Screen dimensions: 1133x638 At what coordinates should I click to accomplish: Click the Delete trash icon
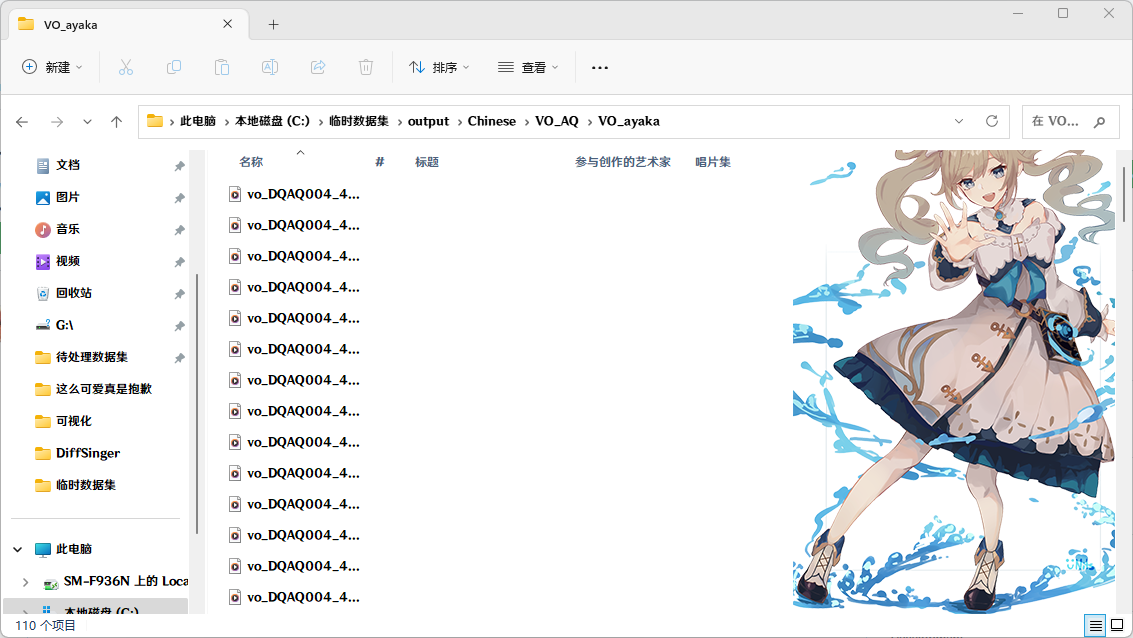365,67
